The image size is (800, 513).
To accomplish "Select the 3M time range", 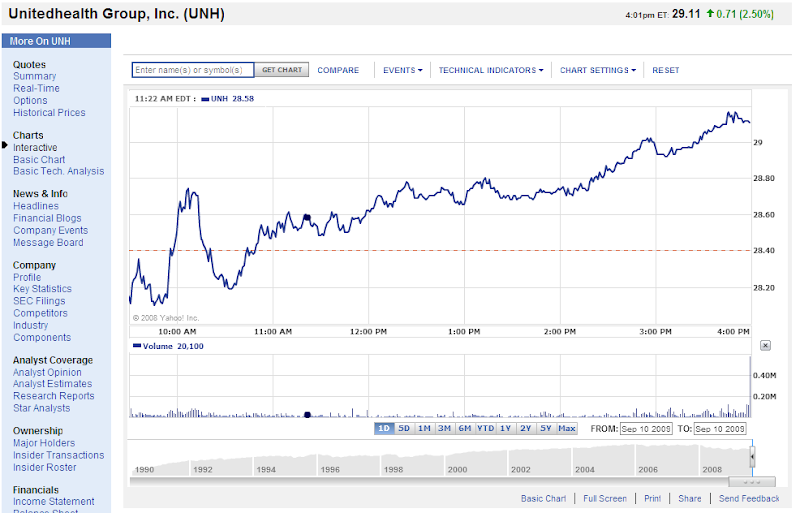I will (x=444, y=428).
